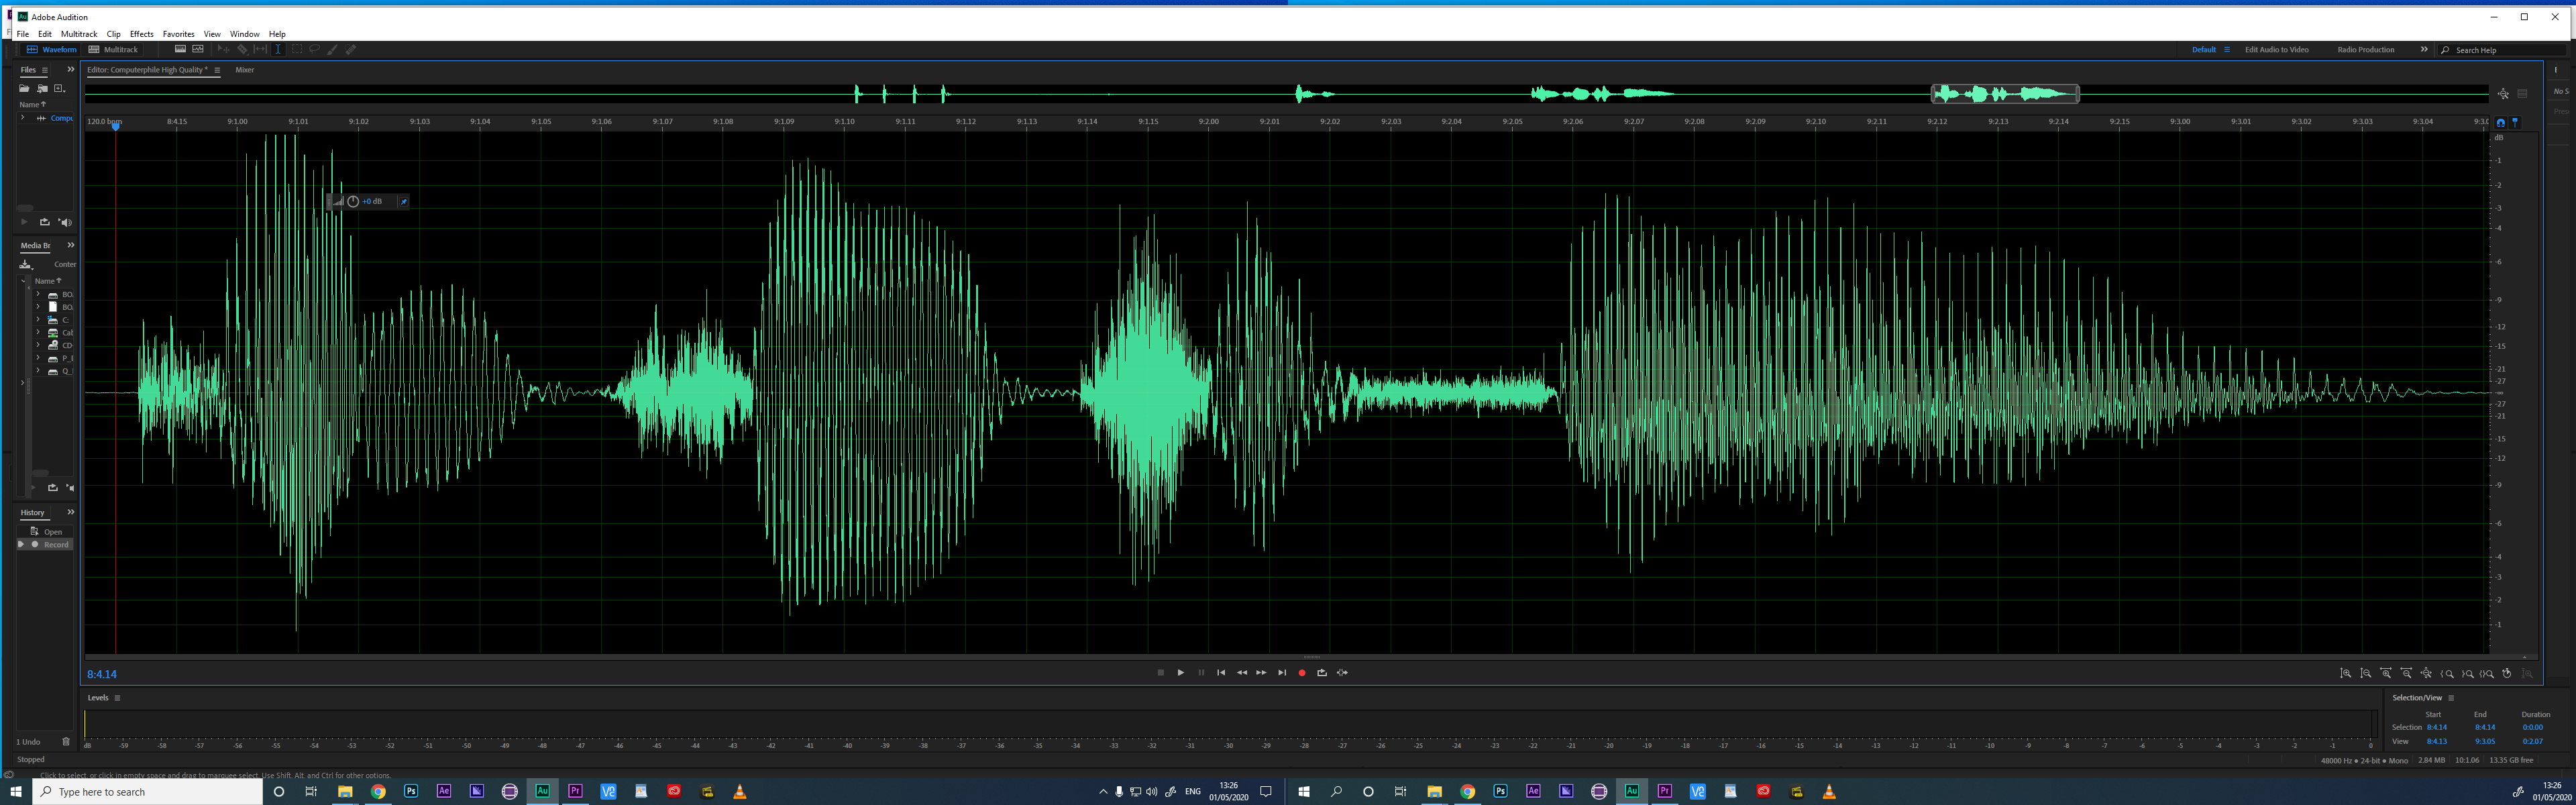2576x805 pixels.
Task: Select Record step in History panel
Action: [x=45, y=545]
